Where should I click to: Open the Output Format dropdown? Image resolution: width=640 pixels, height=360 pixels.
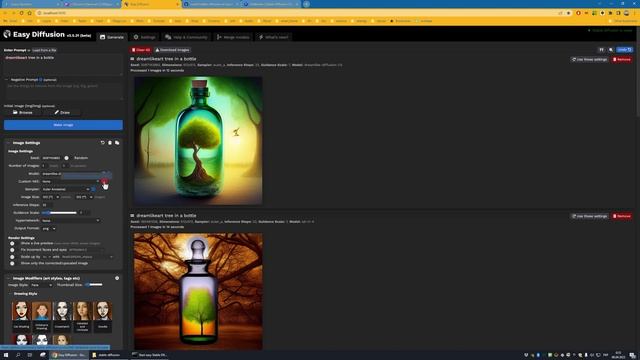49,229
